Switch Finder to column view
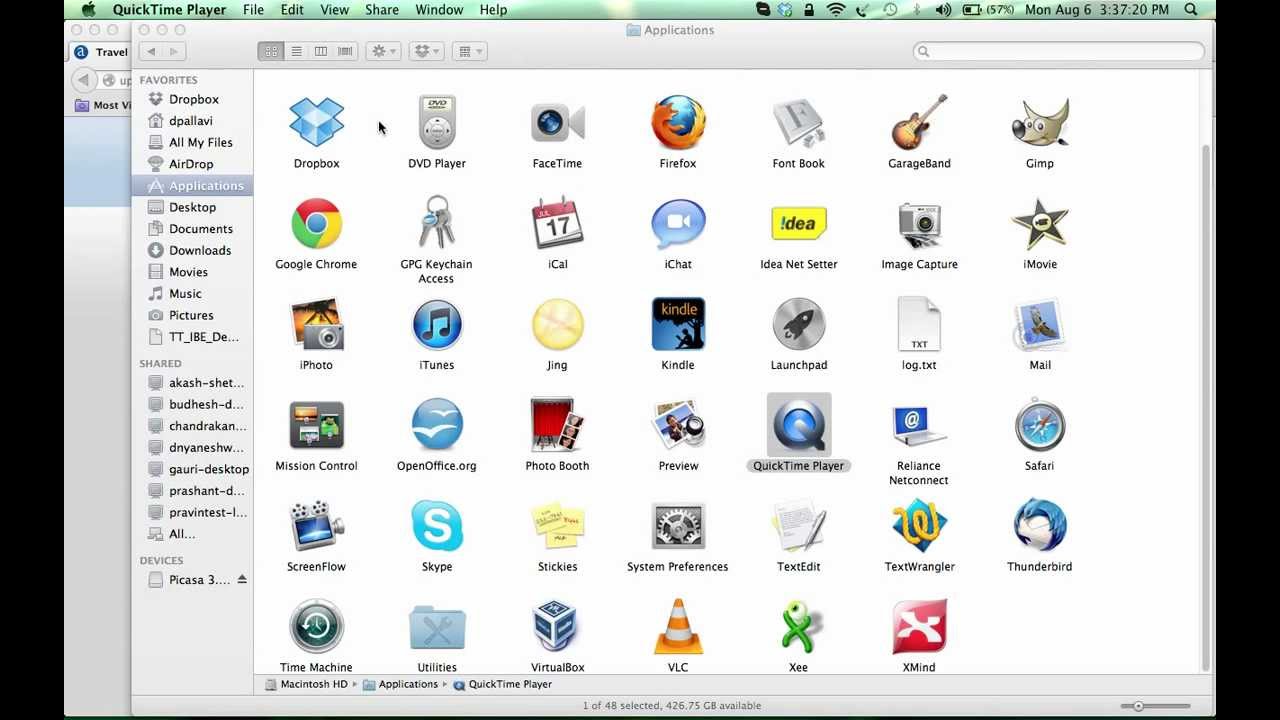1280x720 pixels. (320, 51)
